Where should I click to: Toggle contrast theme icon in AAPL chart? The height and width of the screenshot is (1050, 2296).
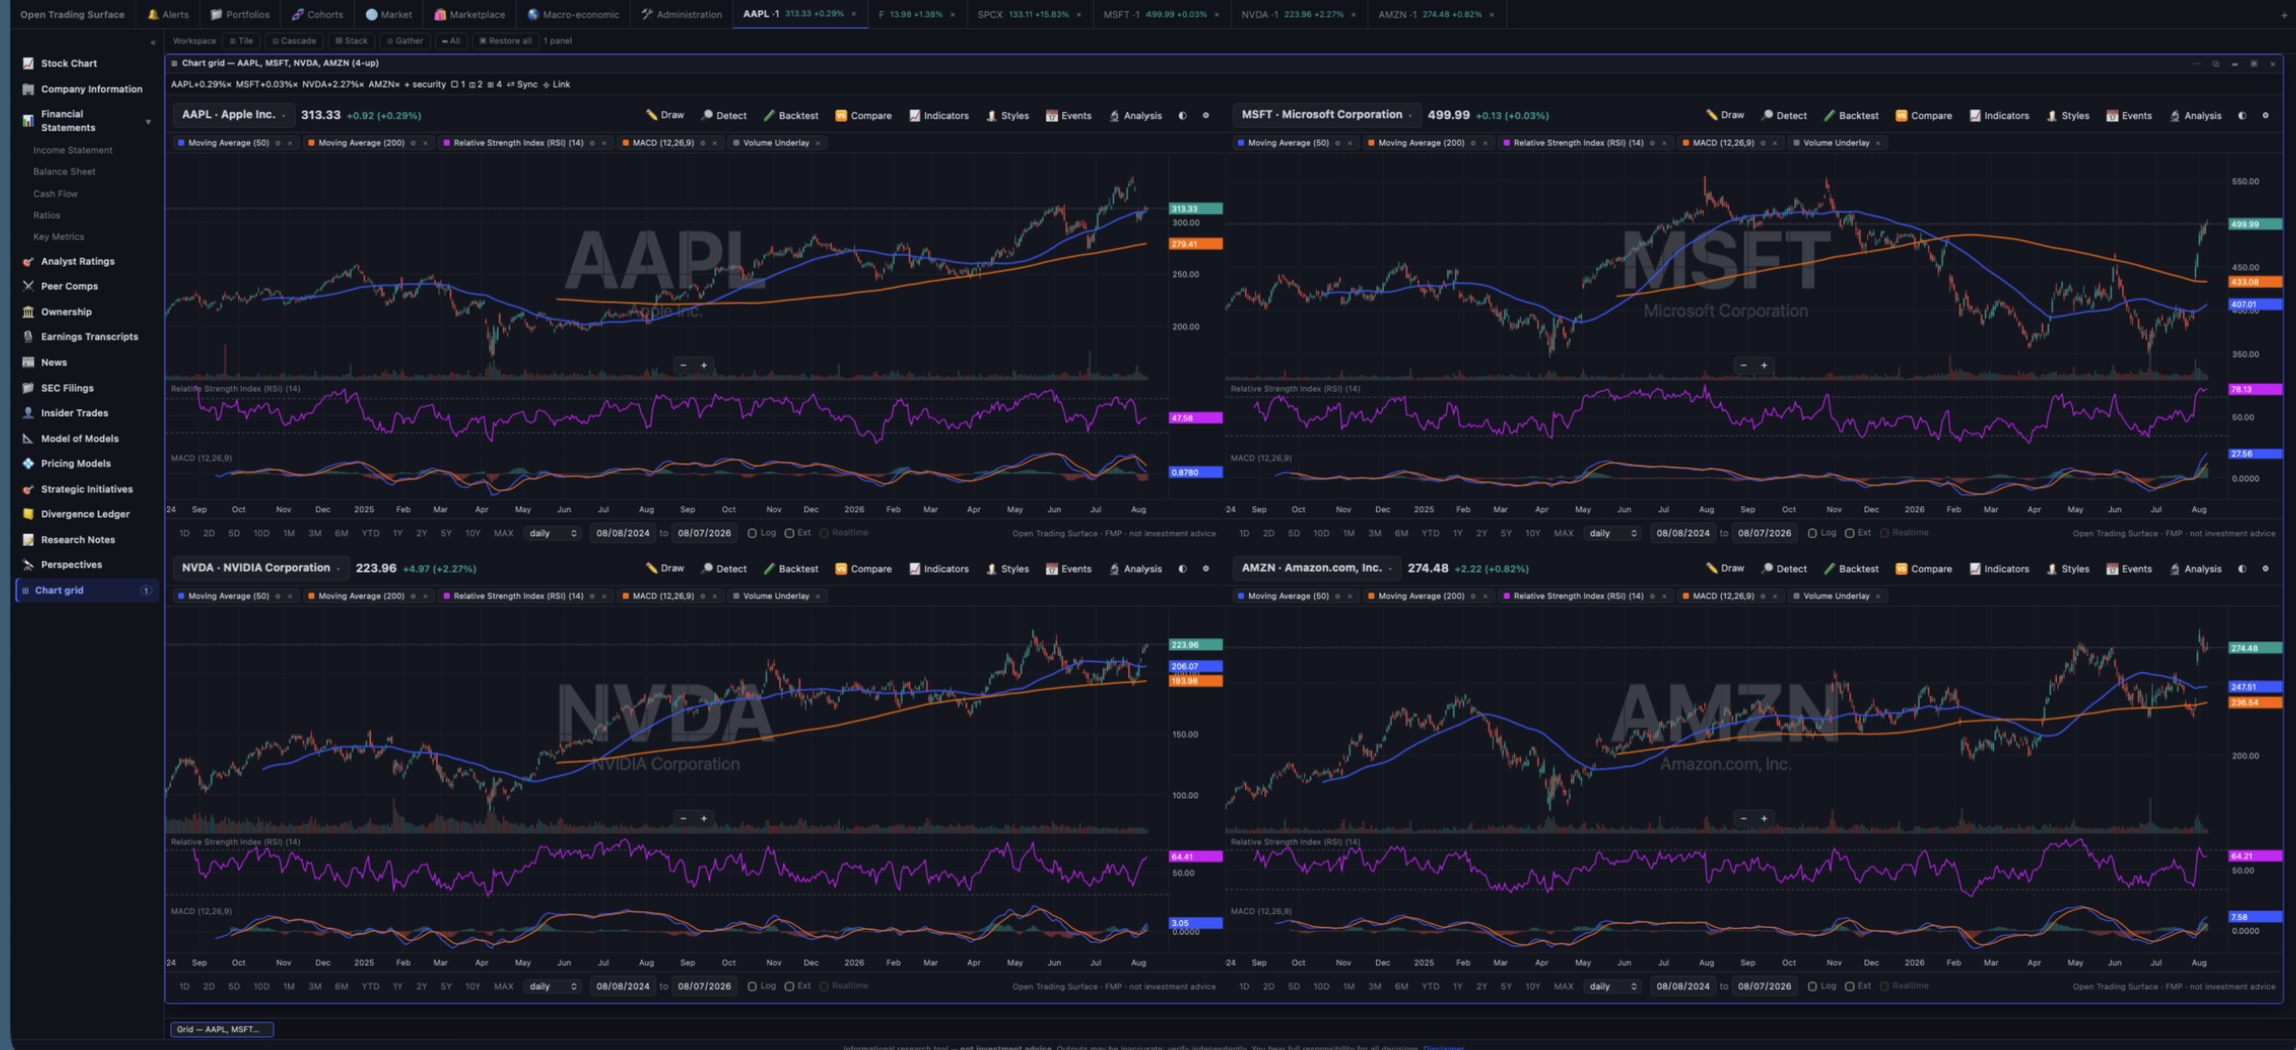coord(1182,115)
